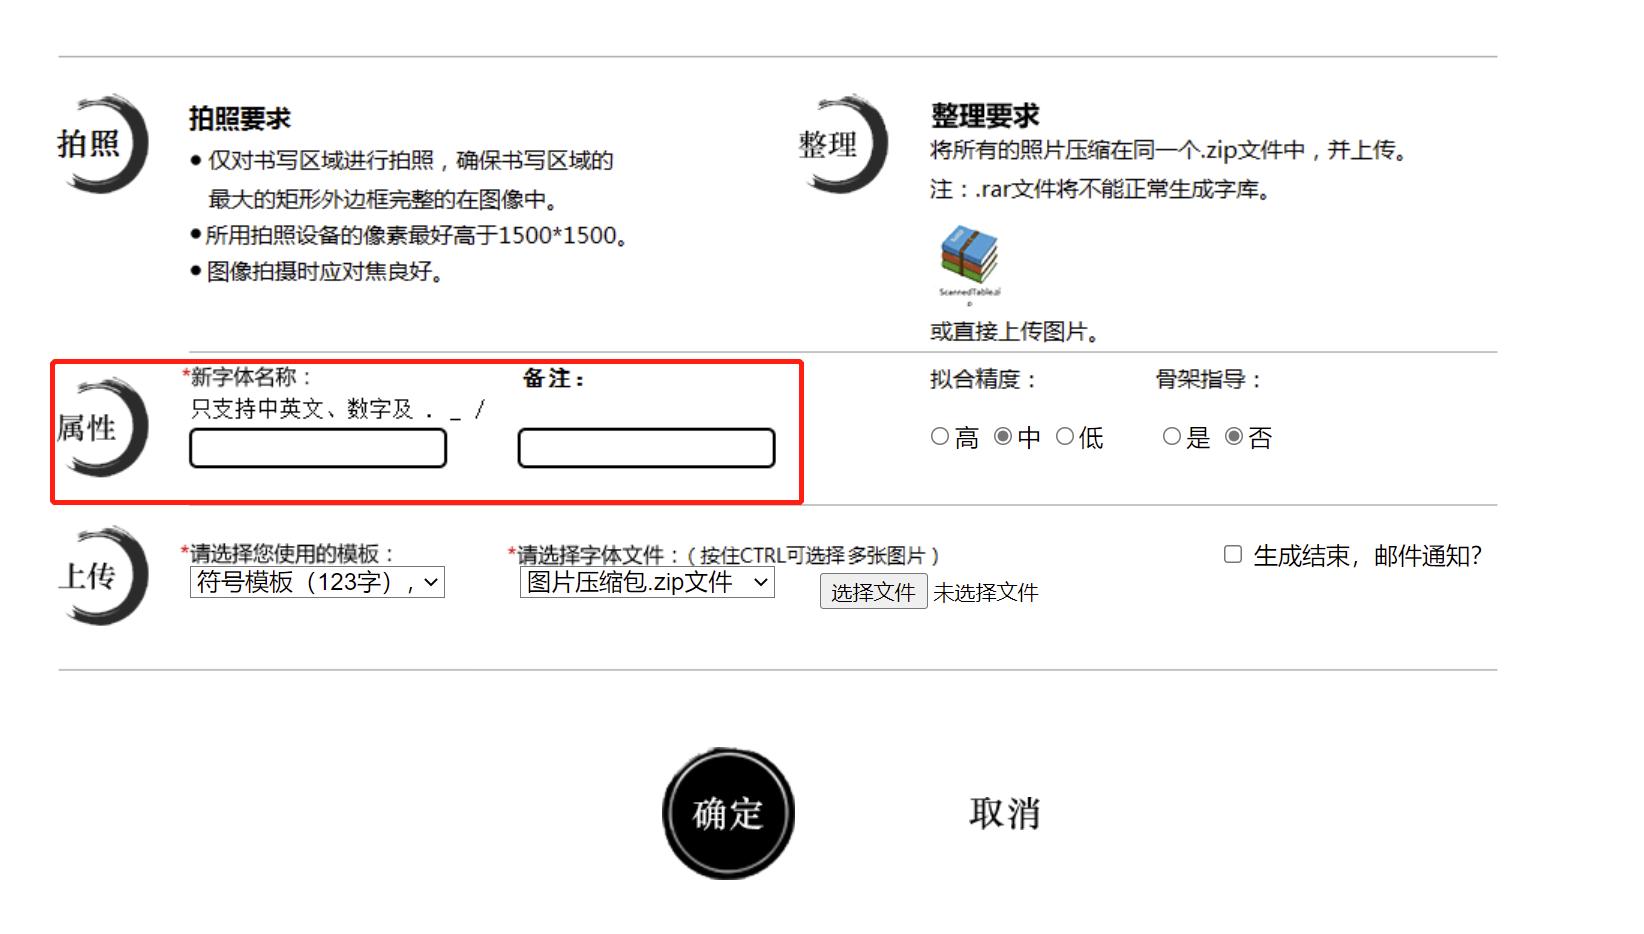Select 高 fitting precision
Screen dimensions: 1644x934
point(938,436)
